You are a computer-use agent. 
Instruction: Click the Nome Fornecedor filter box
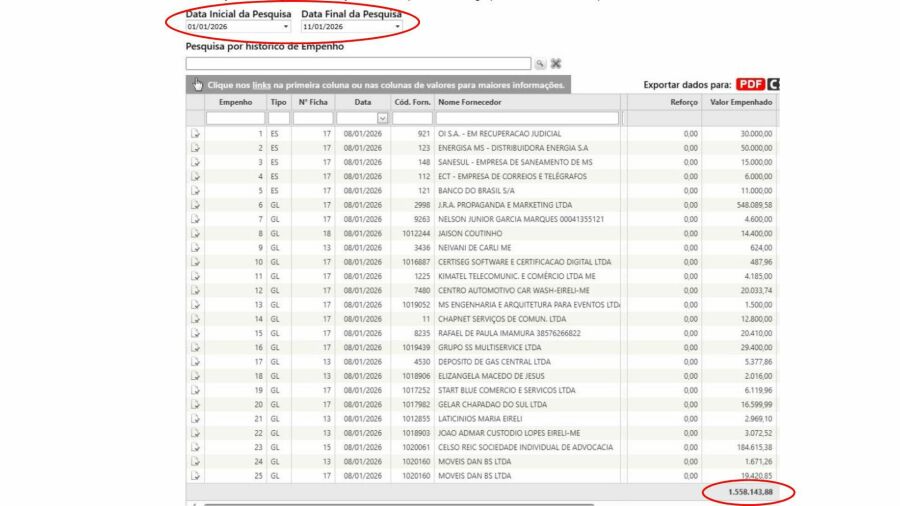[x=527, y=118]
